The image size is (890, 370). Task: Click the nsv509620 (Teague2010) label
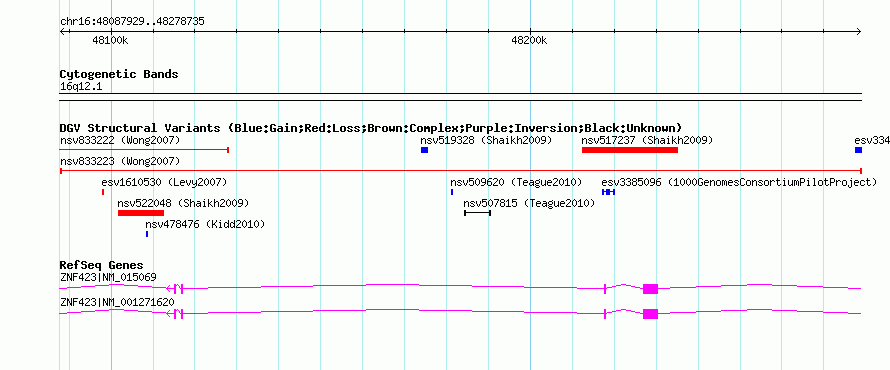[517, 182]
